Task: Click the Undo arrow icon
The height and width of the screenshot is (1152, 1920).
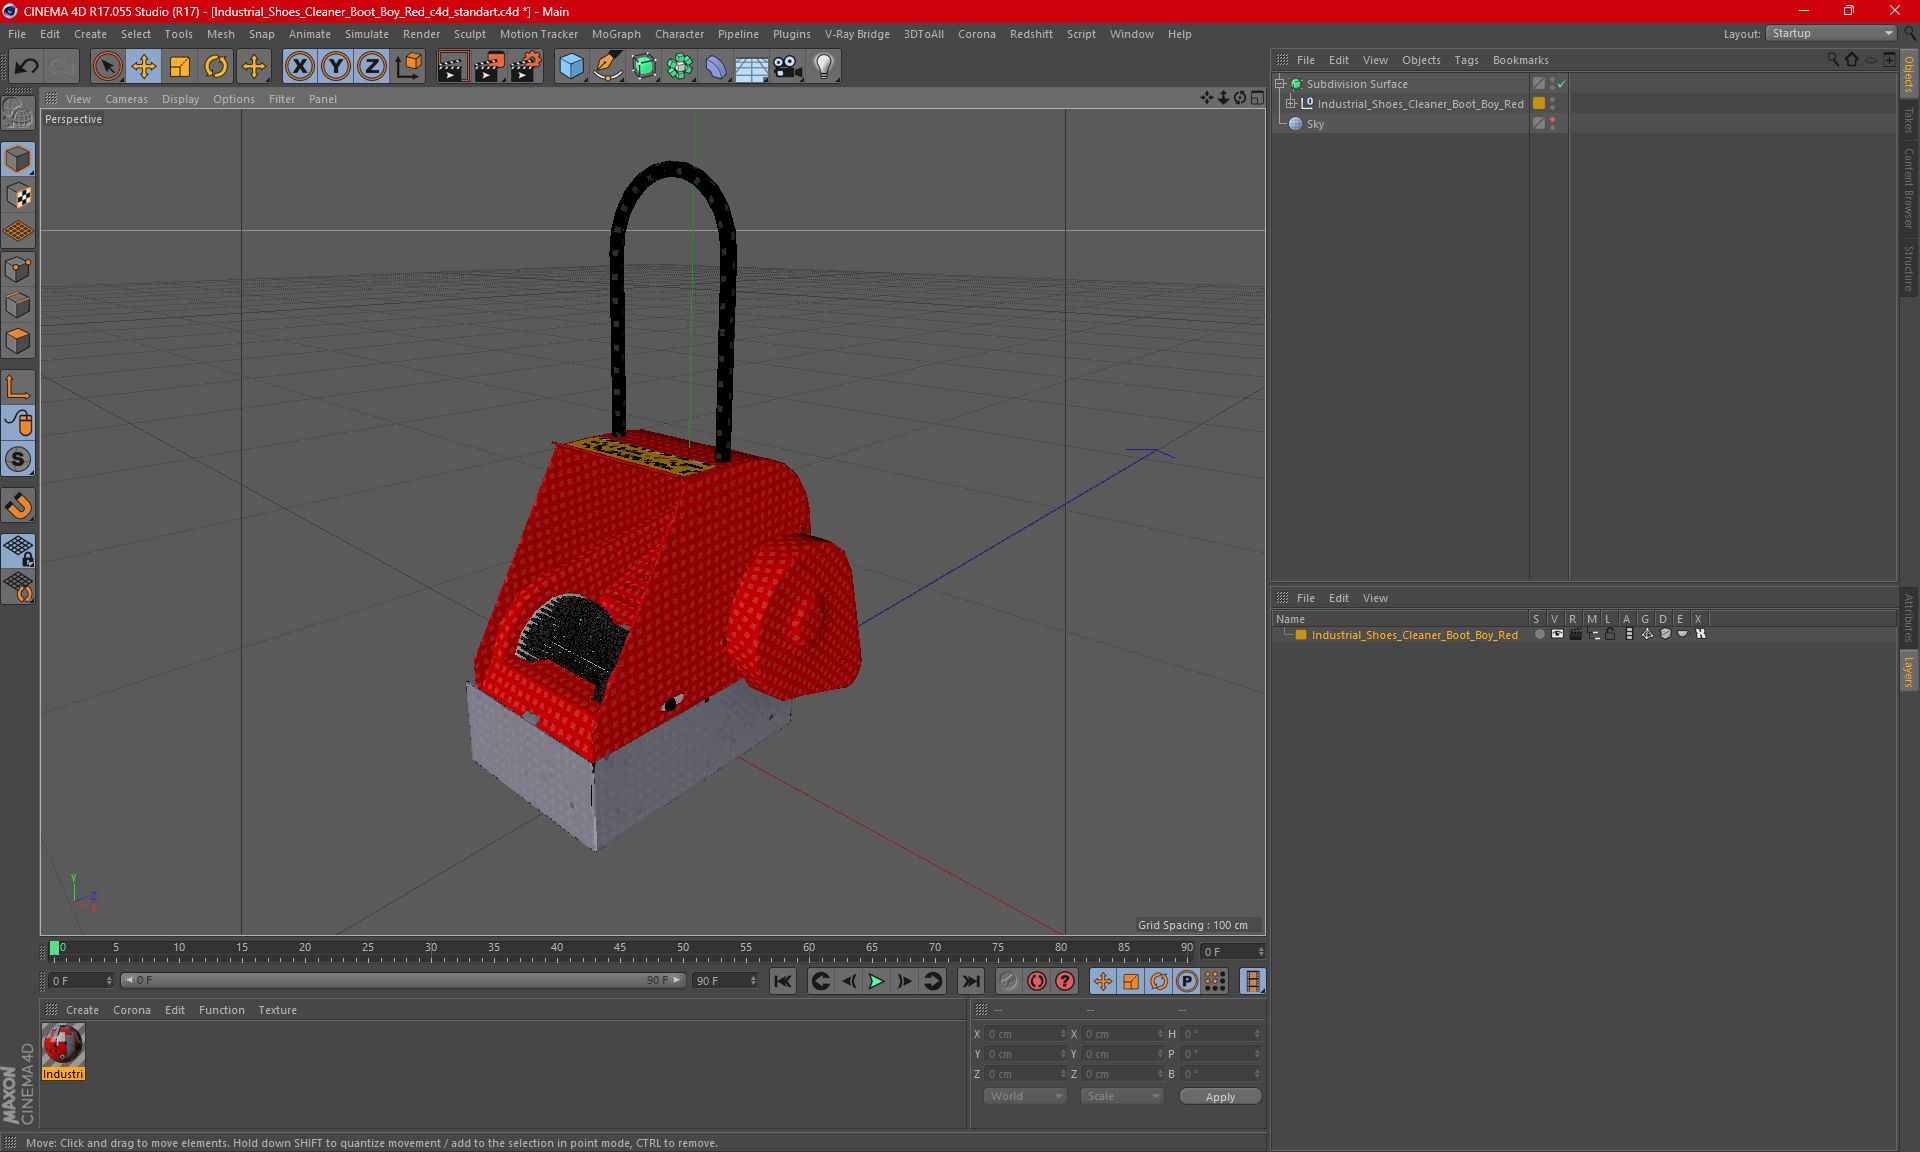Action: tap(27, 67)
